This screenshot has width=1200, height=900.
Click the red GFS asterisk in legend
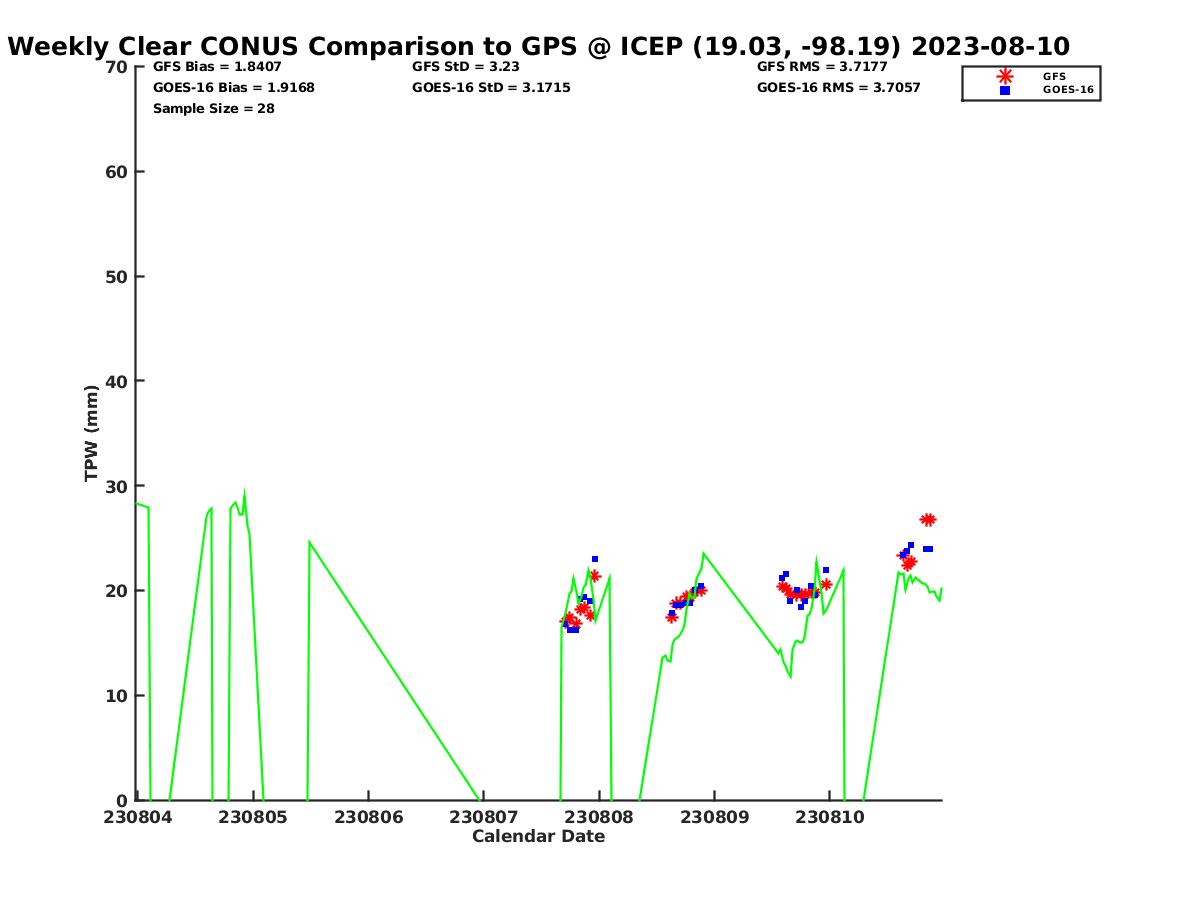(x=1004, y=76)
